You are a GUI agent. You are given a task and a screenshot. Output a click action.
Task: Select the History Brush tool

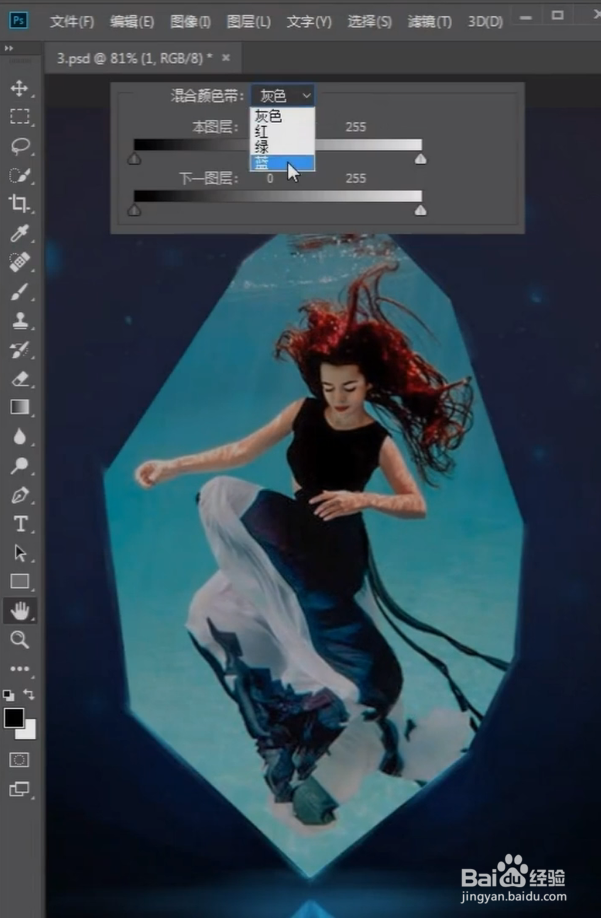(x=19, y=350)
